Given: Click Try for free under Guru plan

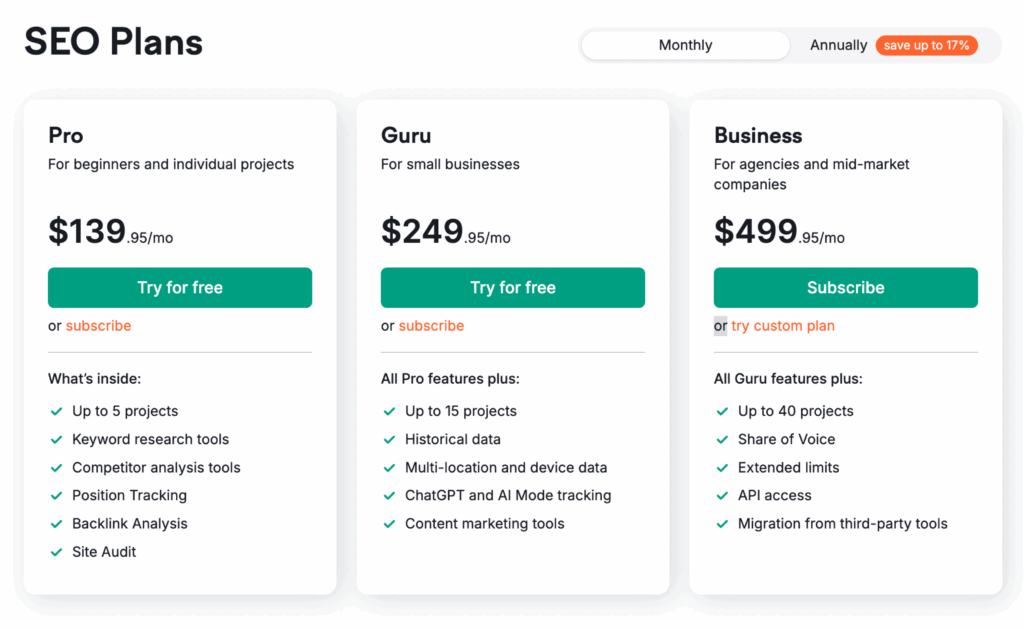Looking at the screenshot, I should tap(512, 287).
